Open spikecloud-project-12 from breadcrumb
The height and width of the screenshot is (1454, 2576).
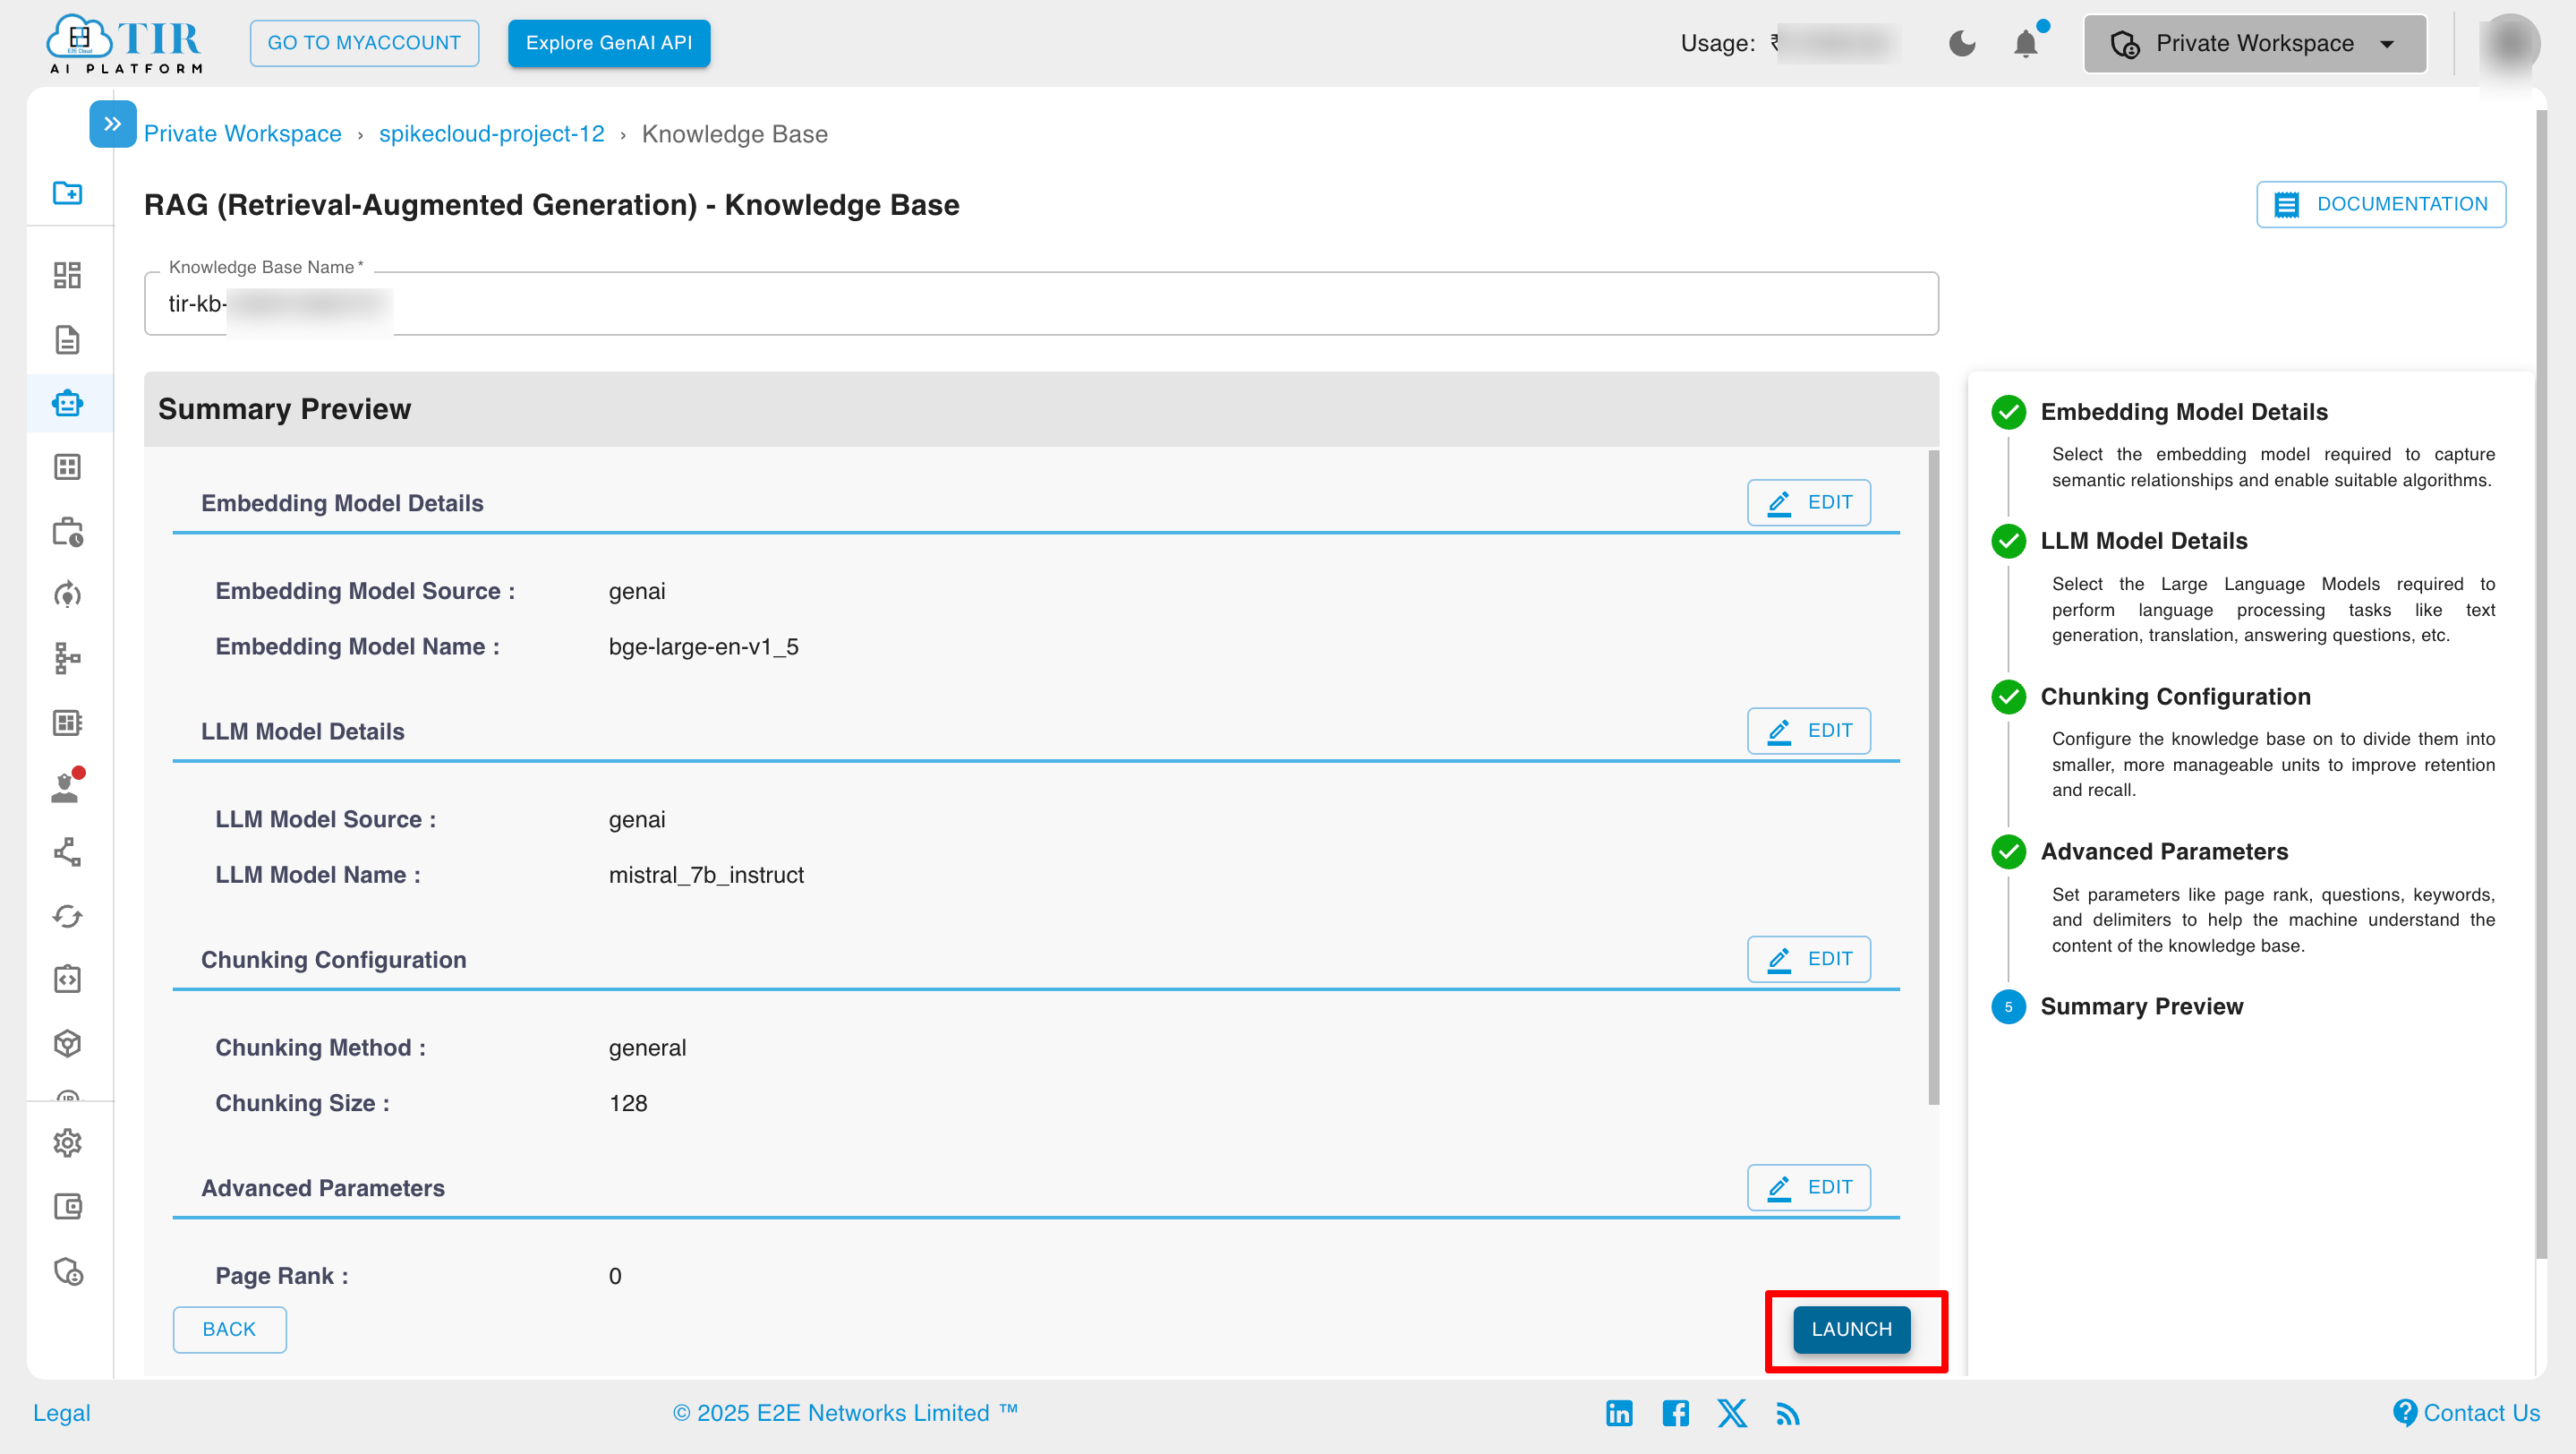click(x=491, y=133)
